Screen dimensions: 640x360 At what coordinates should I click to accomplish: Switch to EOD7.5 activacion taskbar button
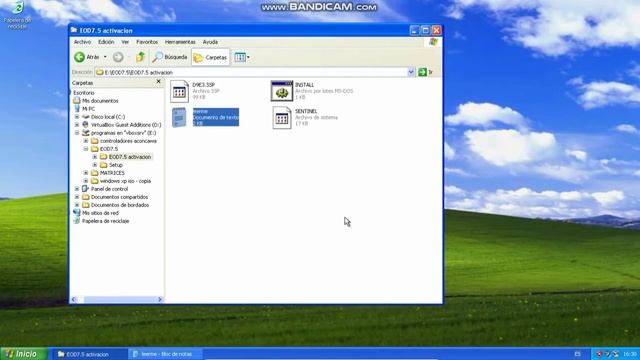pos(90,354)
